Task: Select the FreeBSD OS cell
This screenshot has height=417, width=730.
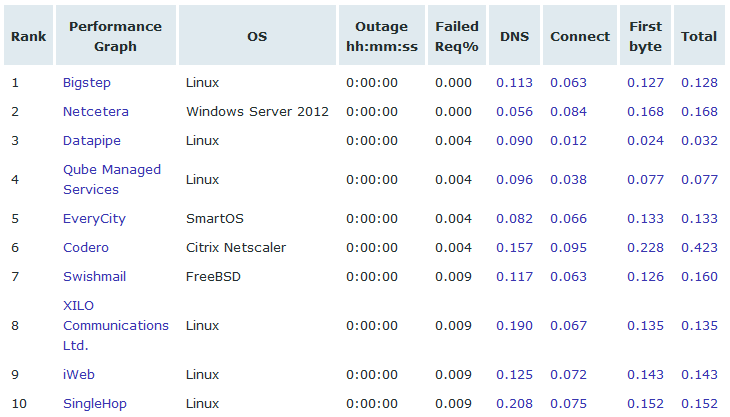Action: [x=213, y=276]
